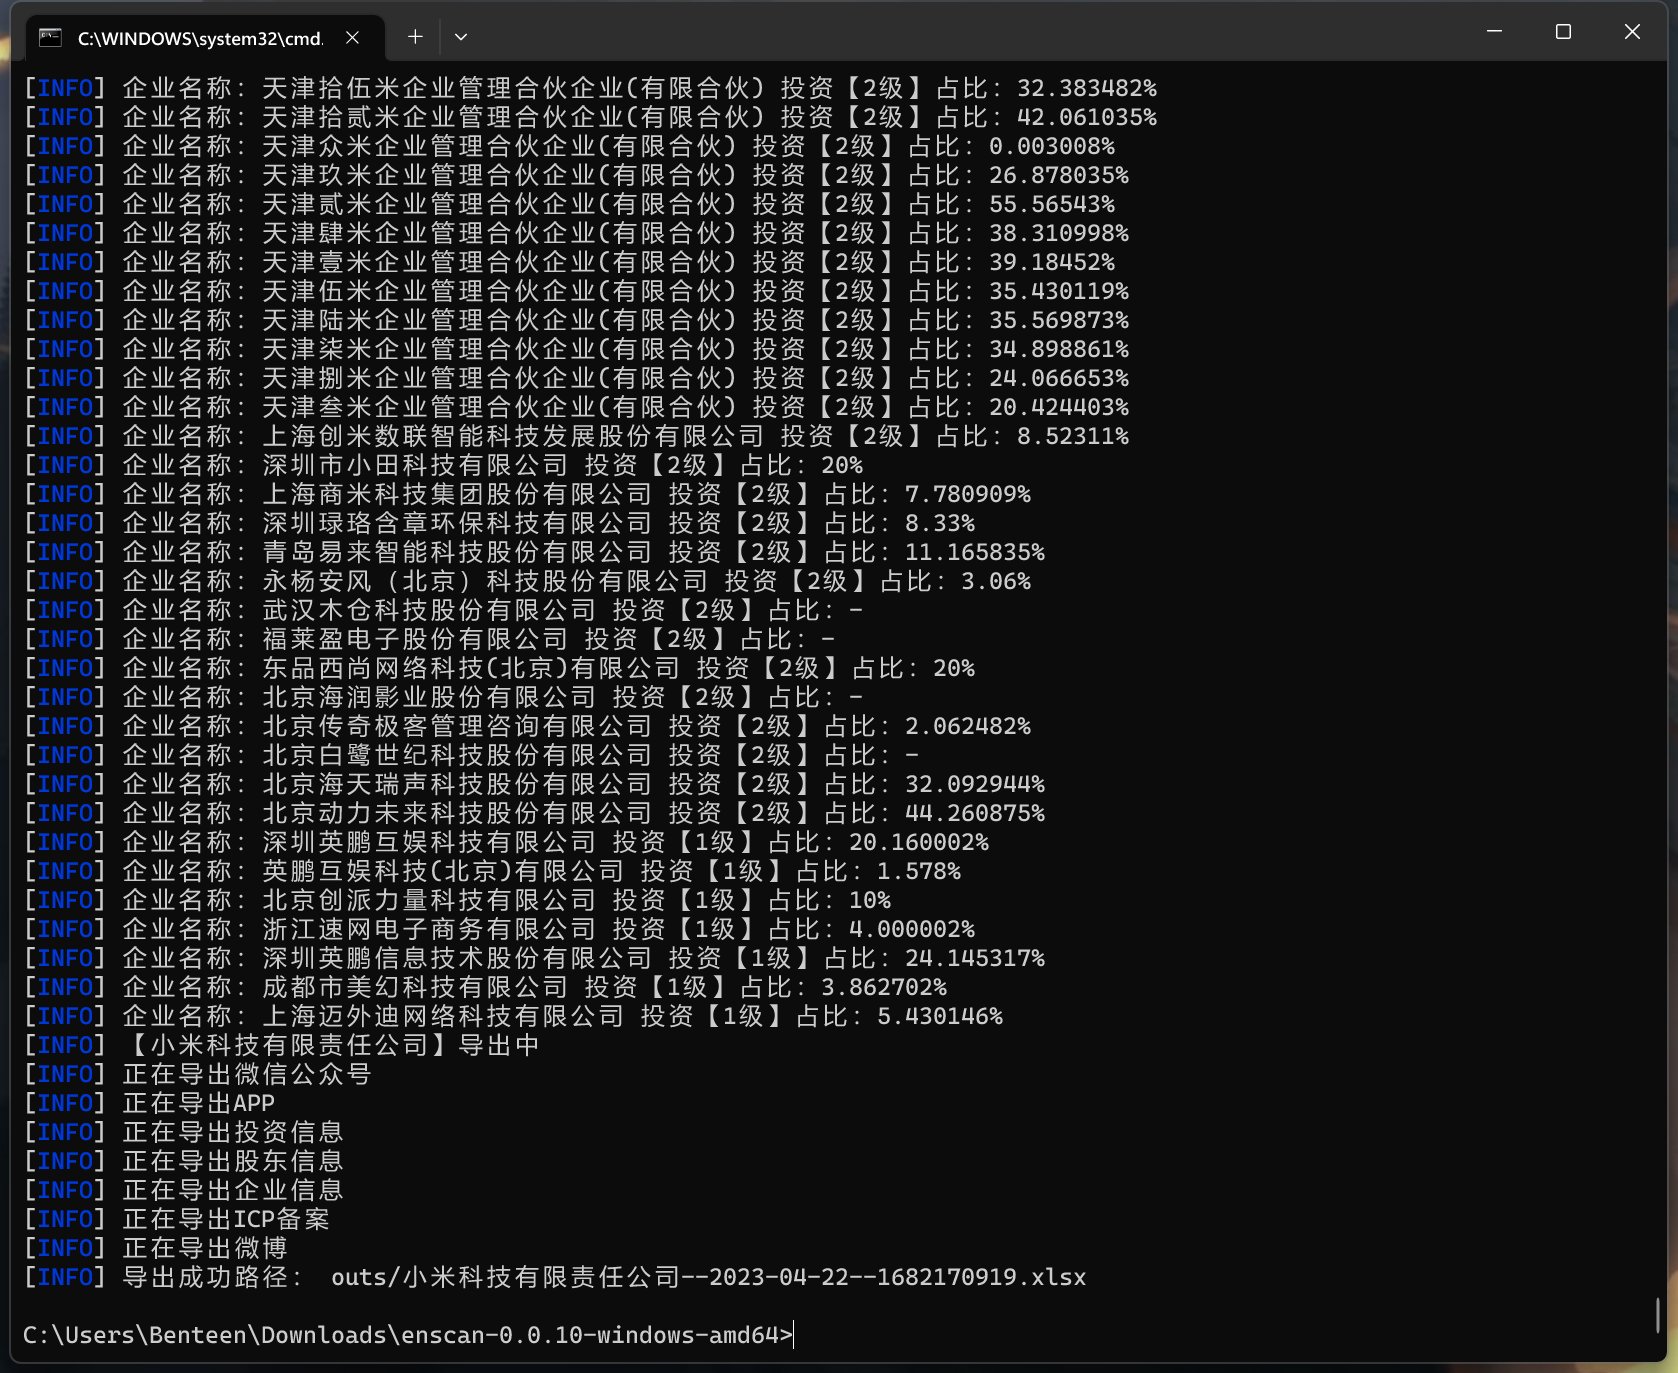Click the line 正在导出ICP备案
Screen dimensions: 1678x1373
pos(176,1219)
